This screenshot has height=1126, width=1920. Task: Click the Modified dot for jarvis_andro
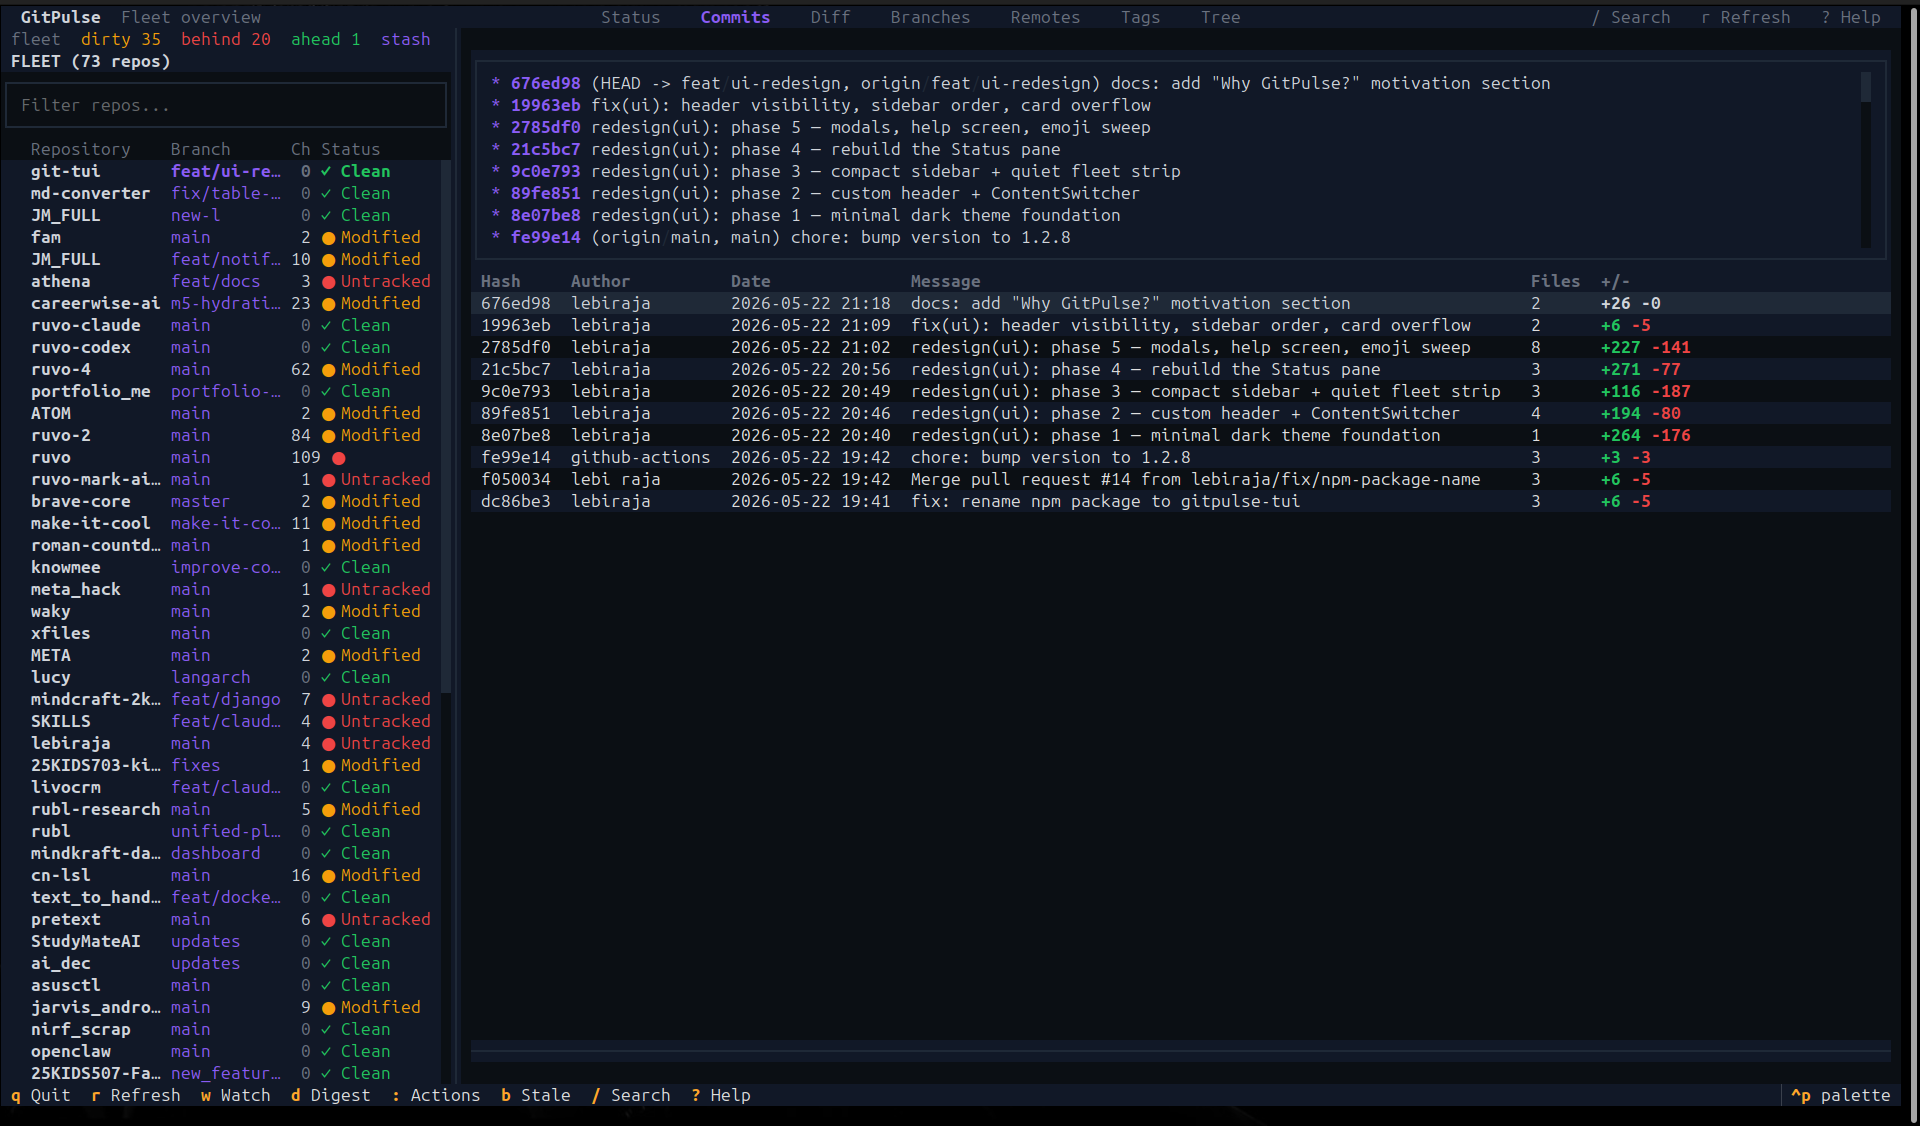pos(328,1008)
